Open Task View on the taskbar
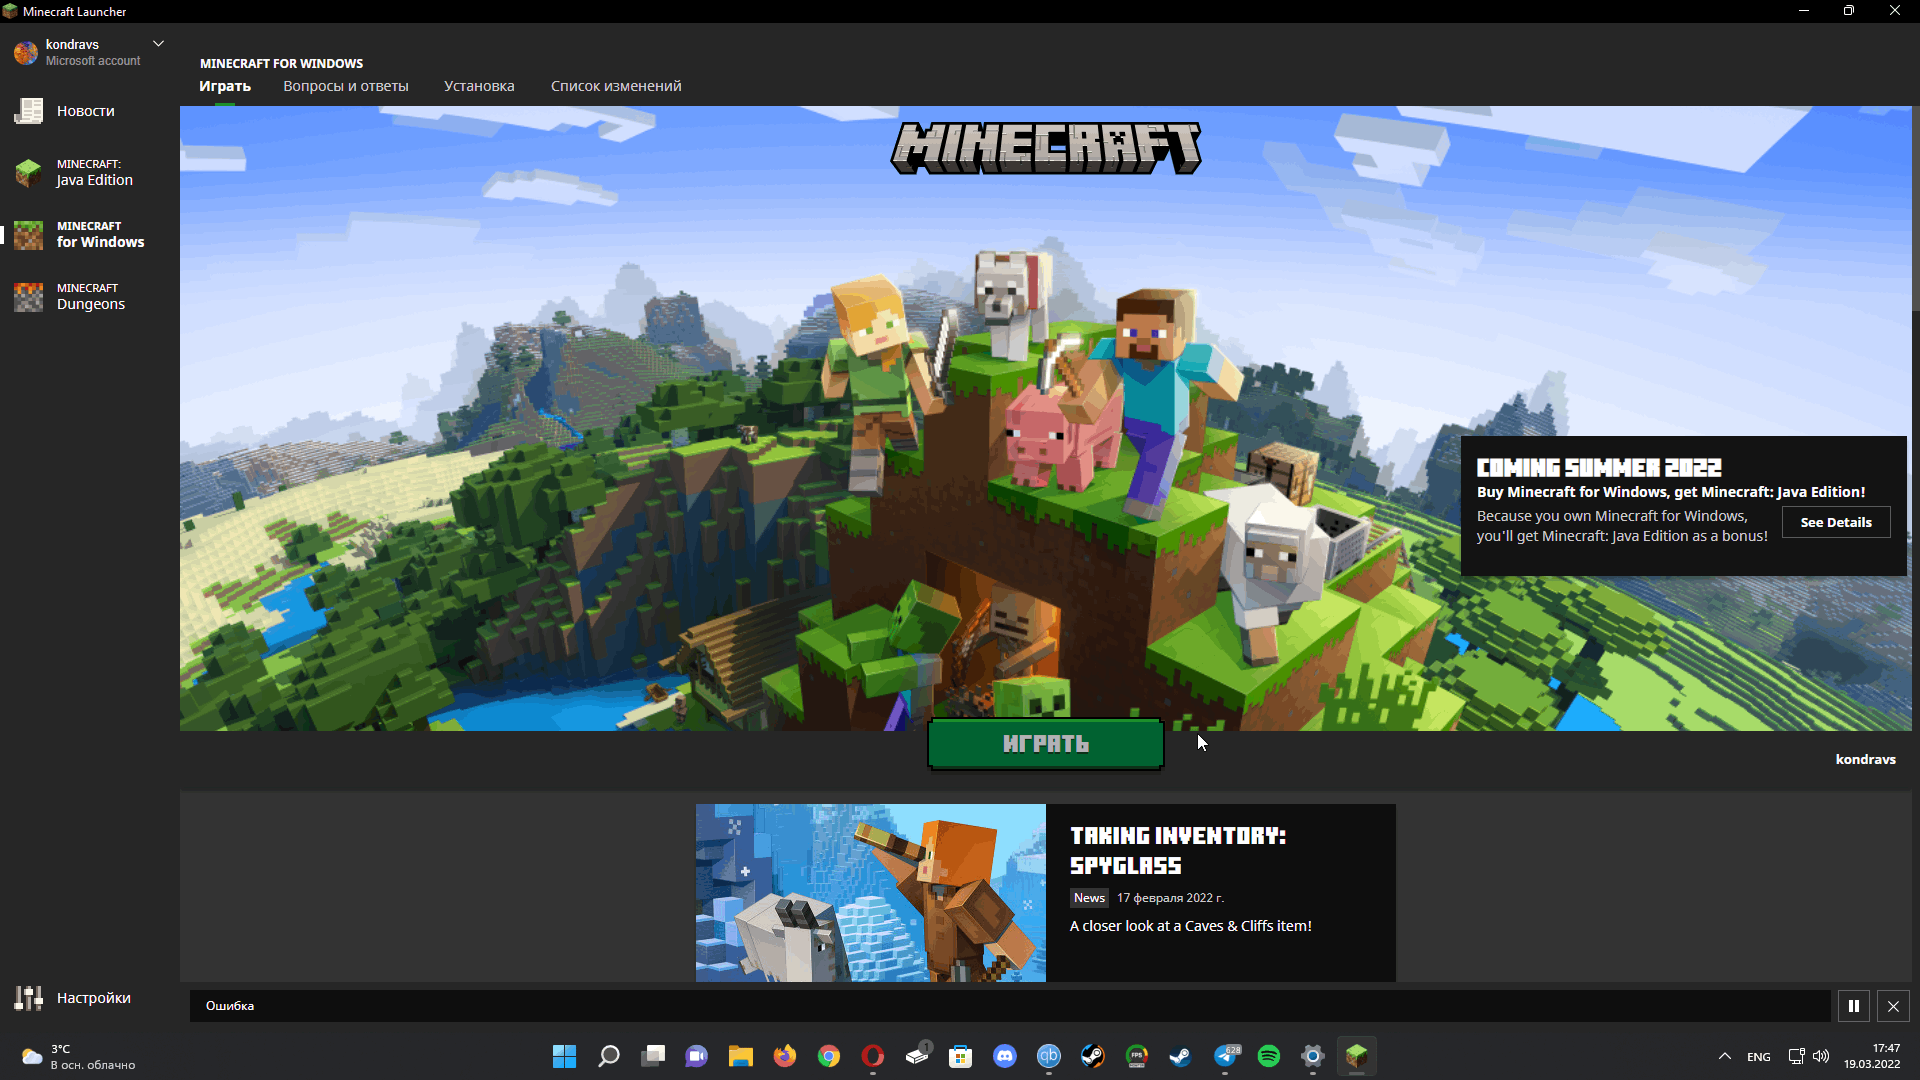 tap(653, 1056)
